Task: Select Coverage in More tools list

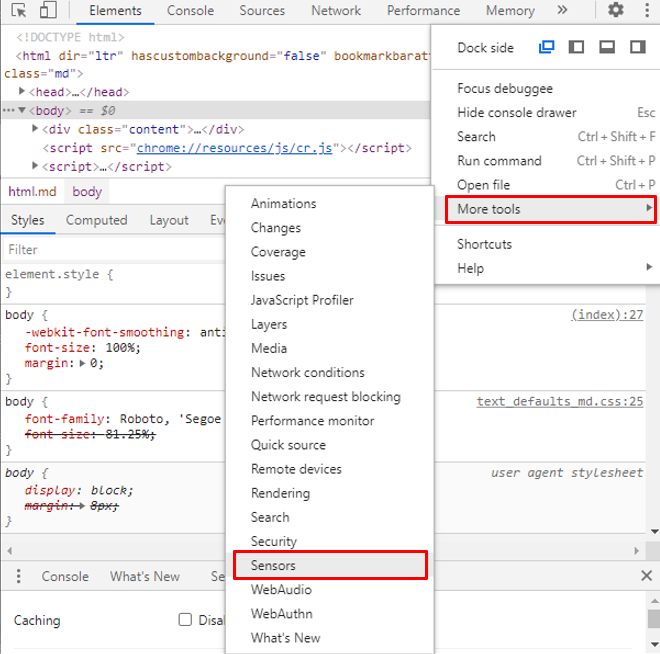Action: [x=330, y=252]
